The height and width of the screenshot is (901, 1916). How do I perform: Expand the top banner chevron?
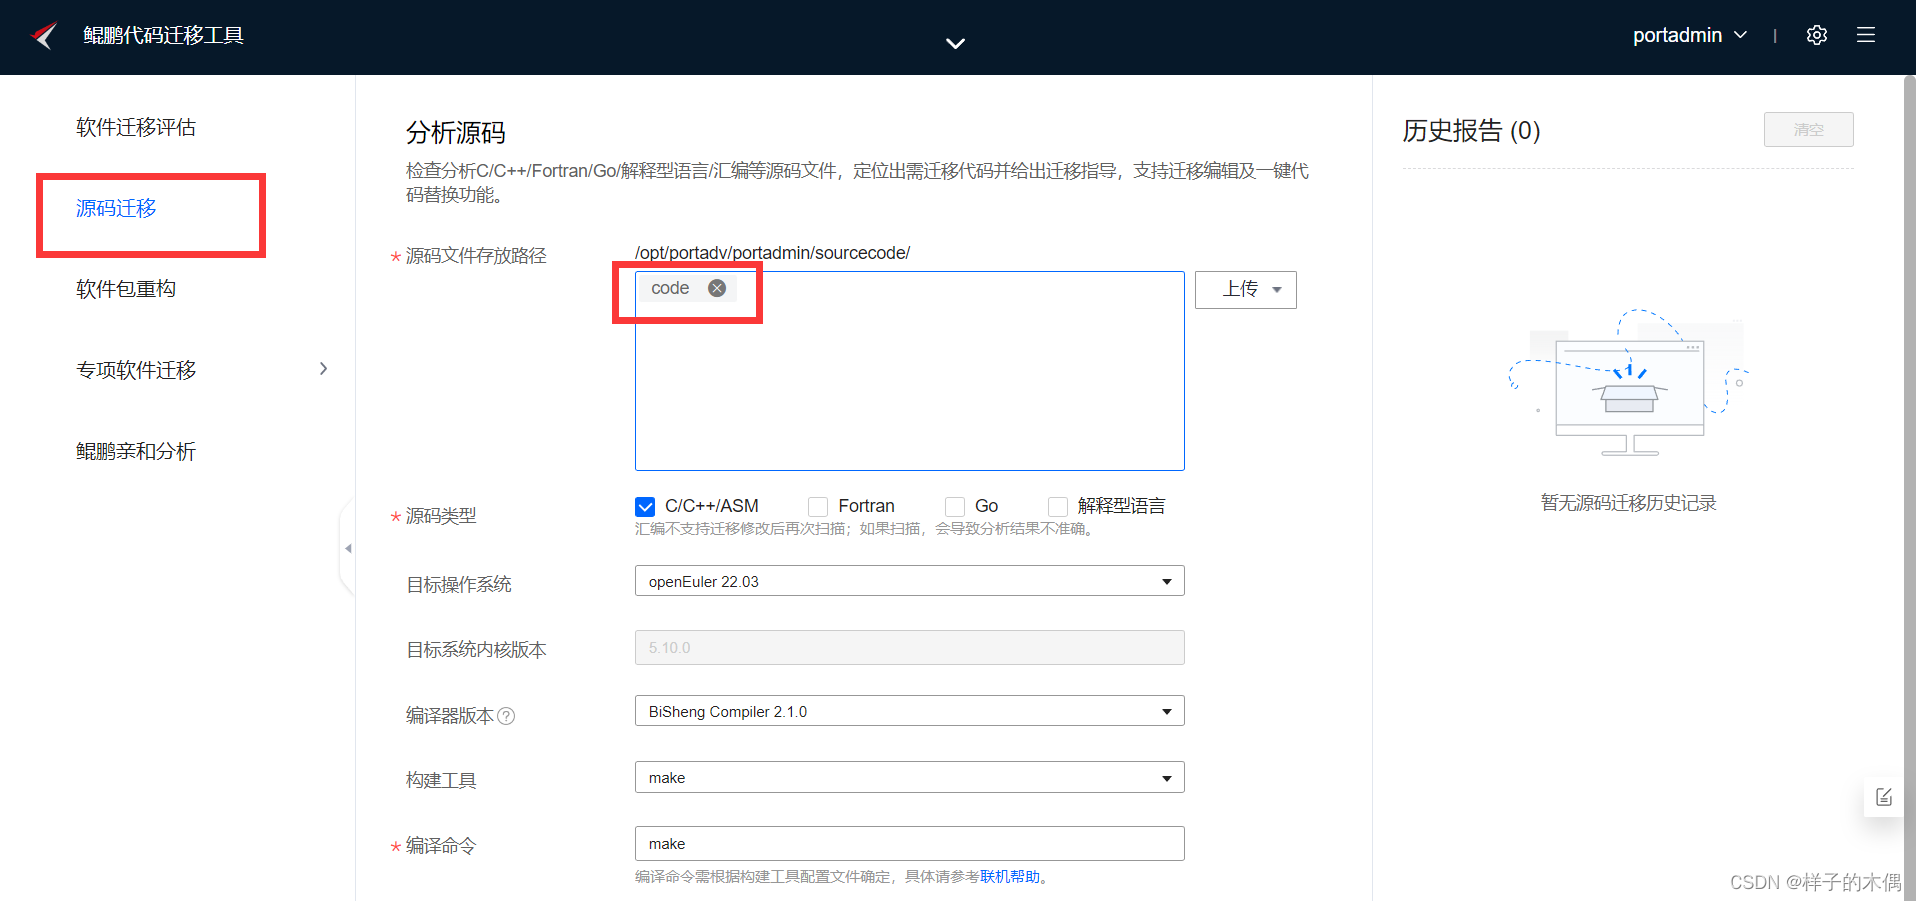pos(955,43)
